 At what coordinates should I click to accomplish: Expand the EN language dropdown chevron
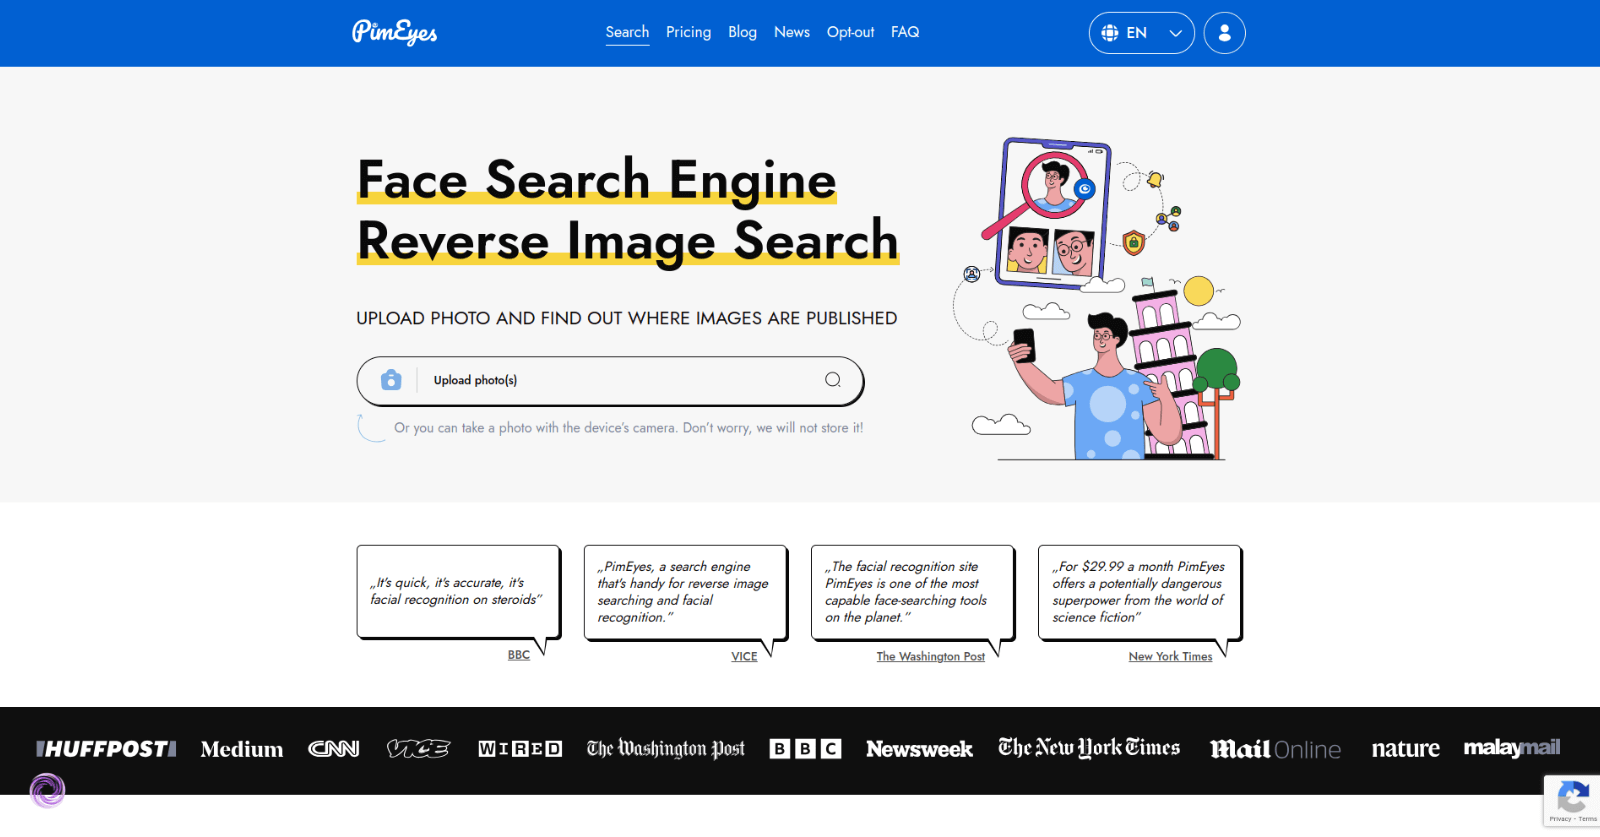[1175, 33]
